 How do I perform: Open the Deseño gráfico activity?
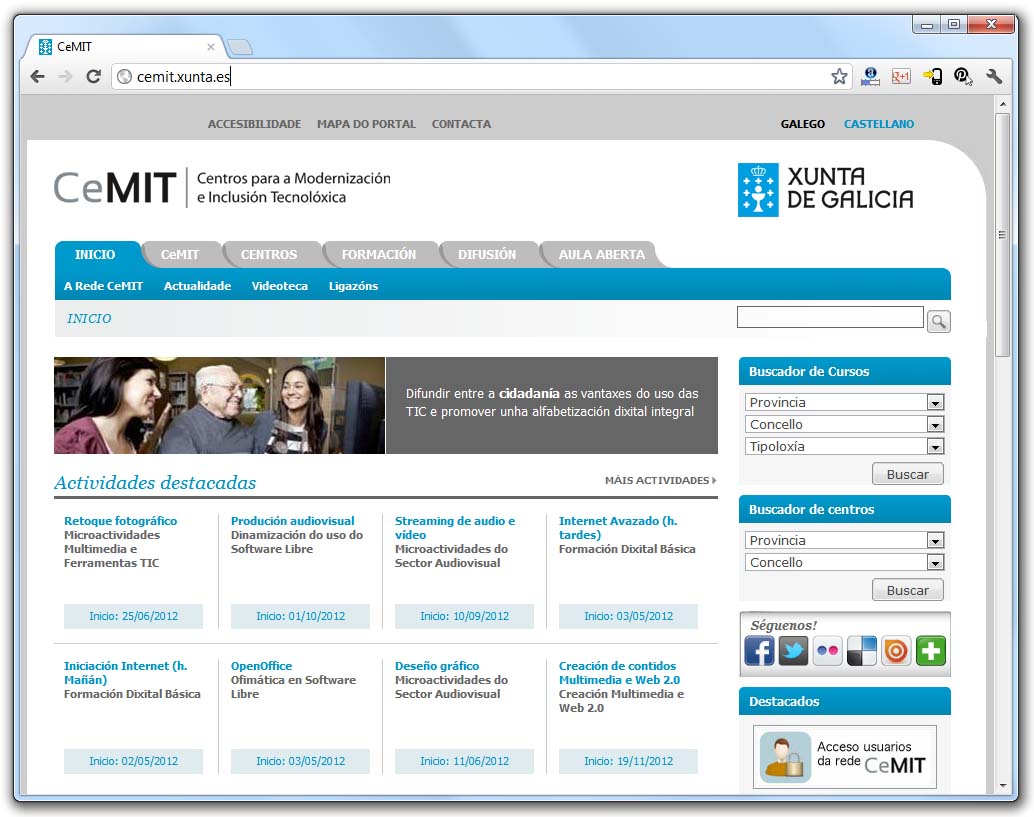coord(437,666)
